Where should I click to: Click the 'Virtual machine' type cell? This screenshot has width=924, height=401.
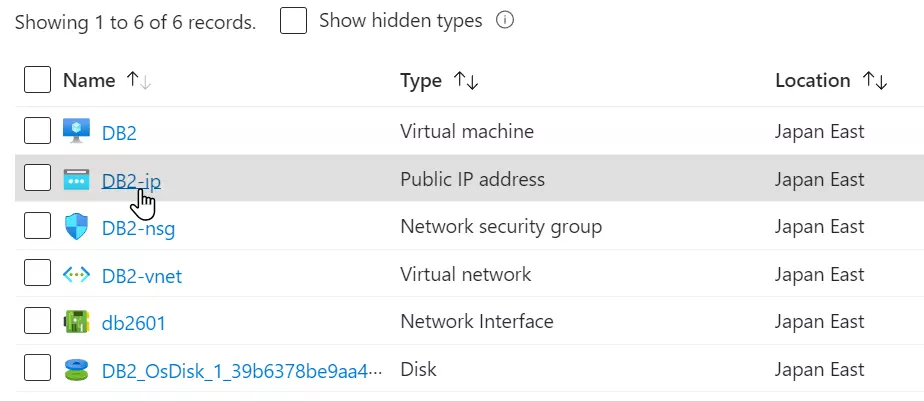pyautogui.click(x=467, y=131)
